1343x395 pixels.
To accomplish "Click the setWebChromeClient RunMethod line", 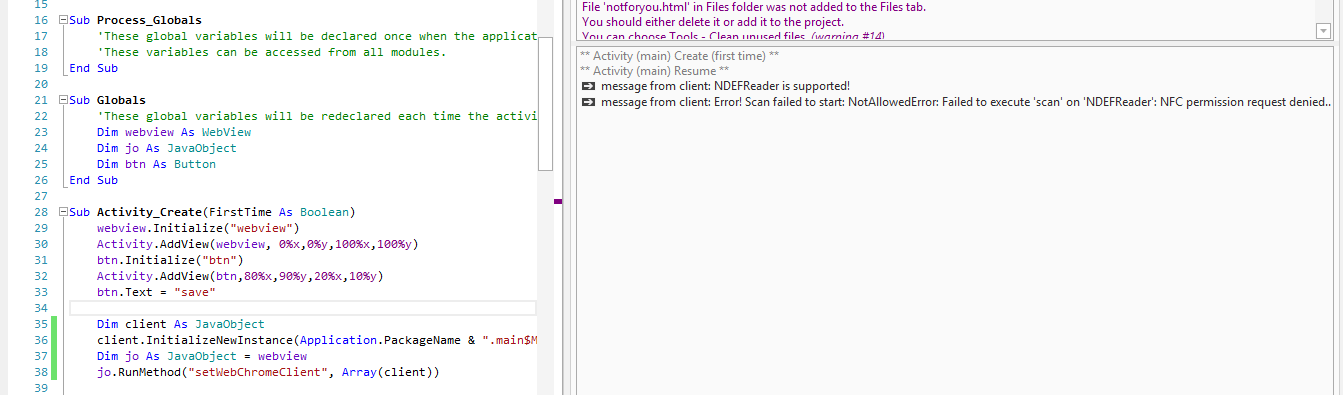I will 268,372.
